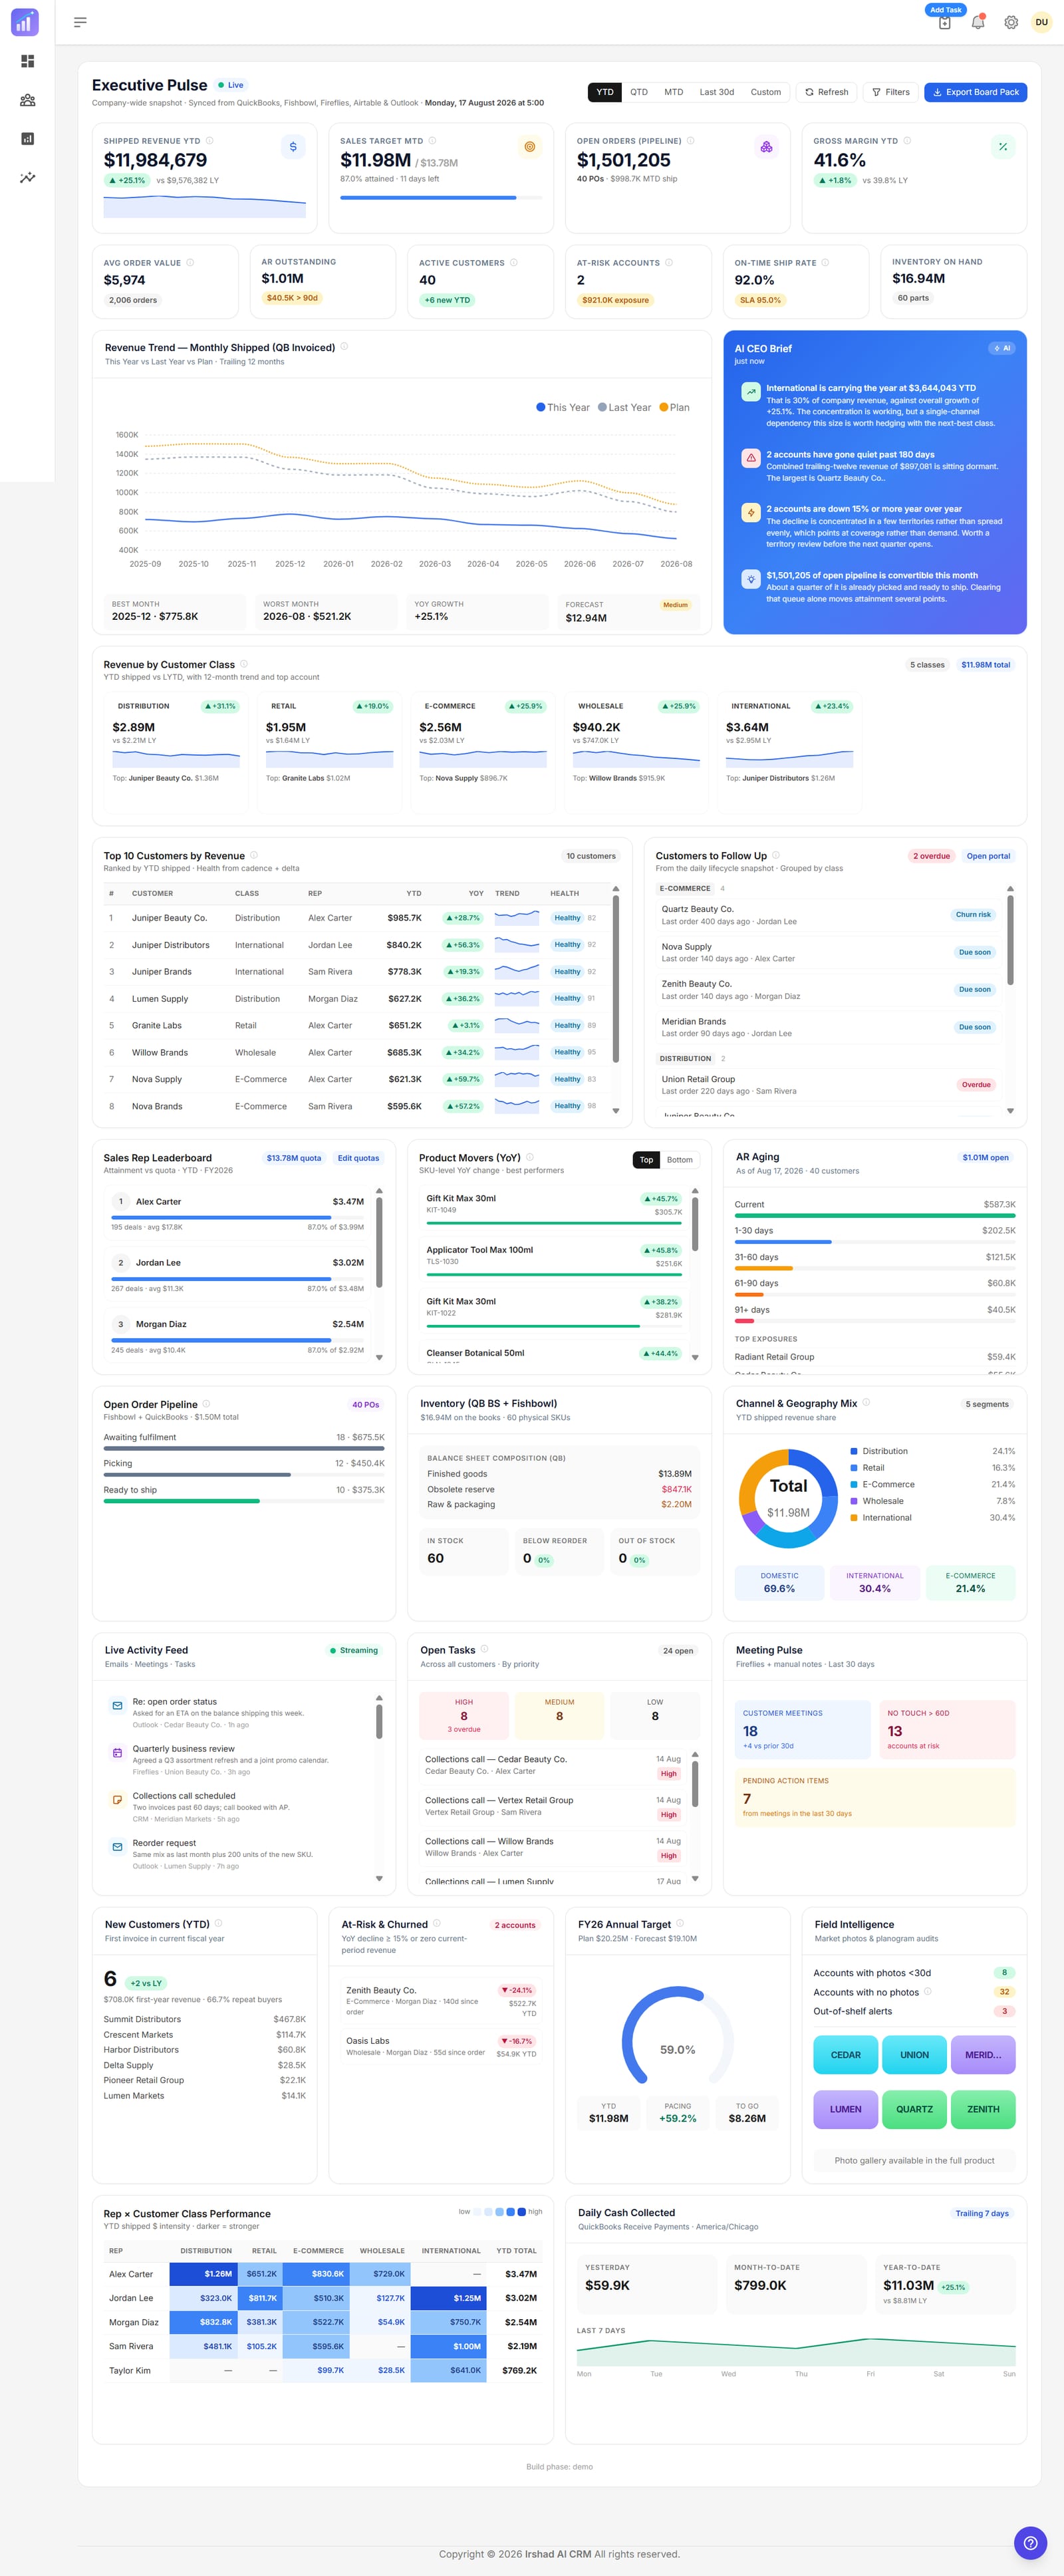Click the app logo in the sidebar
The width and height of the screenshot is (1064, 2576).
click(25, 22)
